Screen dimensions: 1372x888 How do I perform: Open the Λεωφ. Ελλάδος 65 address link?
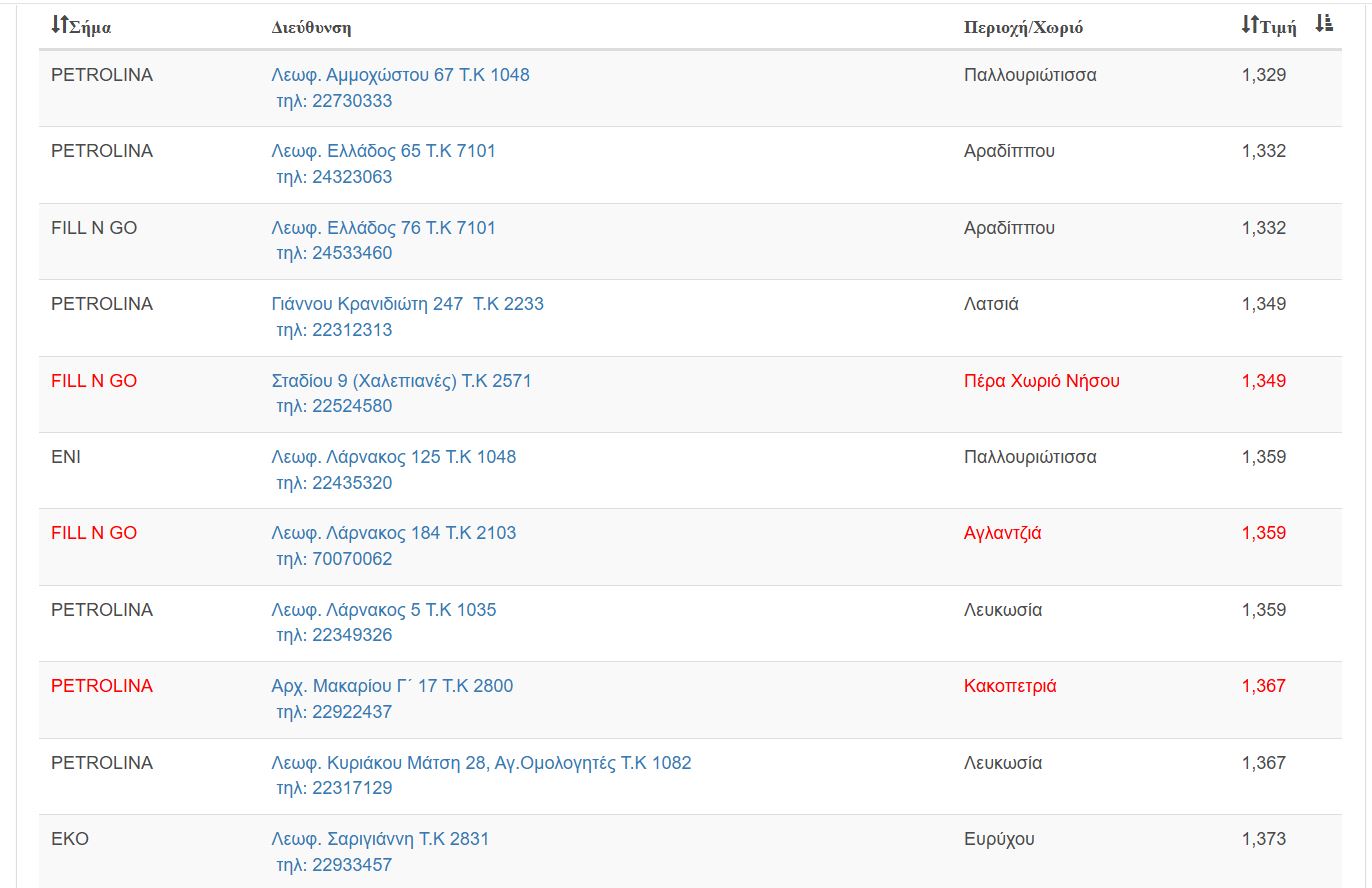click(x=383, y=151)
